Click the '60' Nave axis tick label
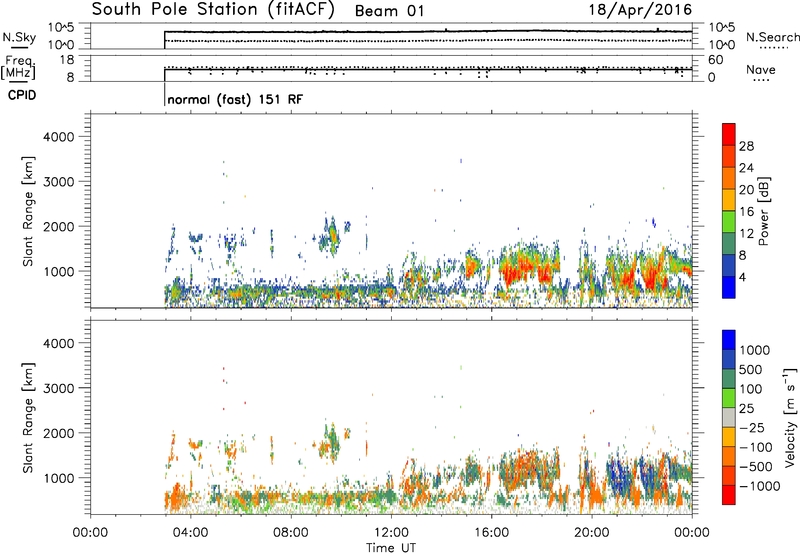Screen dimensions: 800x554 pos(715,60)
